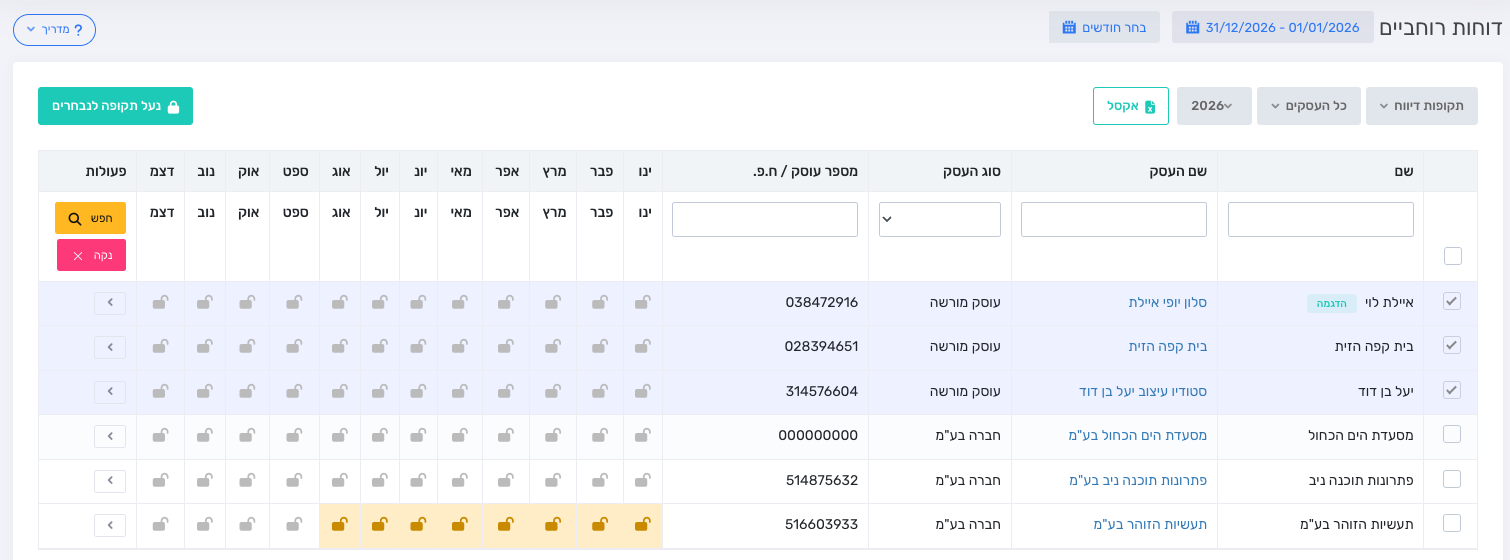Toggle January lock for תעשיות הזוהר
Viewport: 1510px width, 560px height.
click(x=643, y=525)
